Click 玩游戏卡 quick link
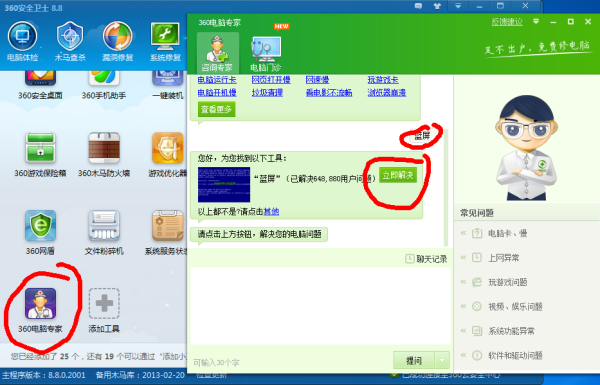 click(383, 80)
